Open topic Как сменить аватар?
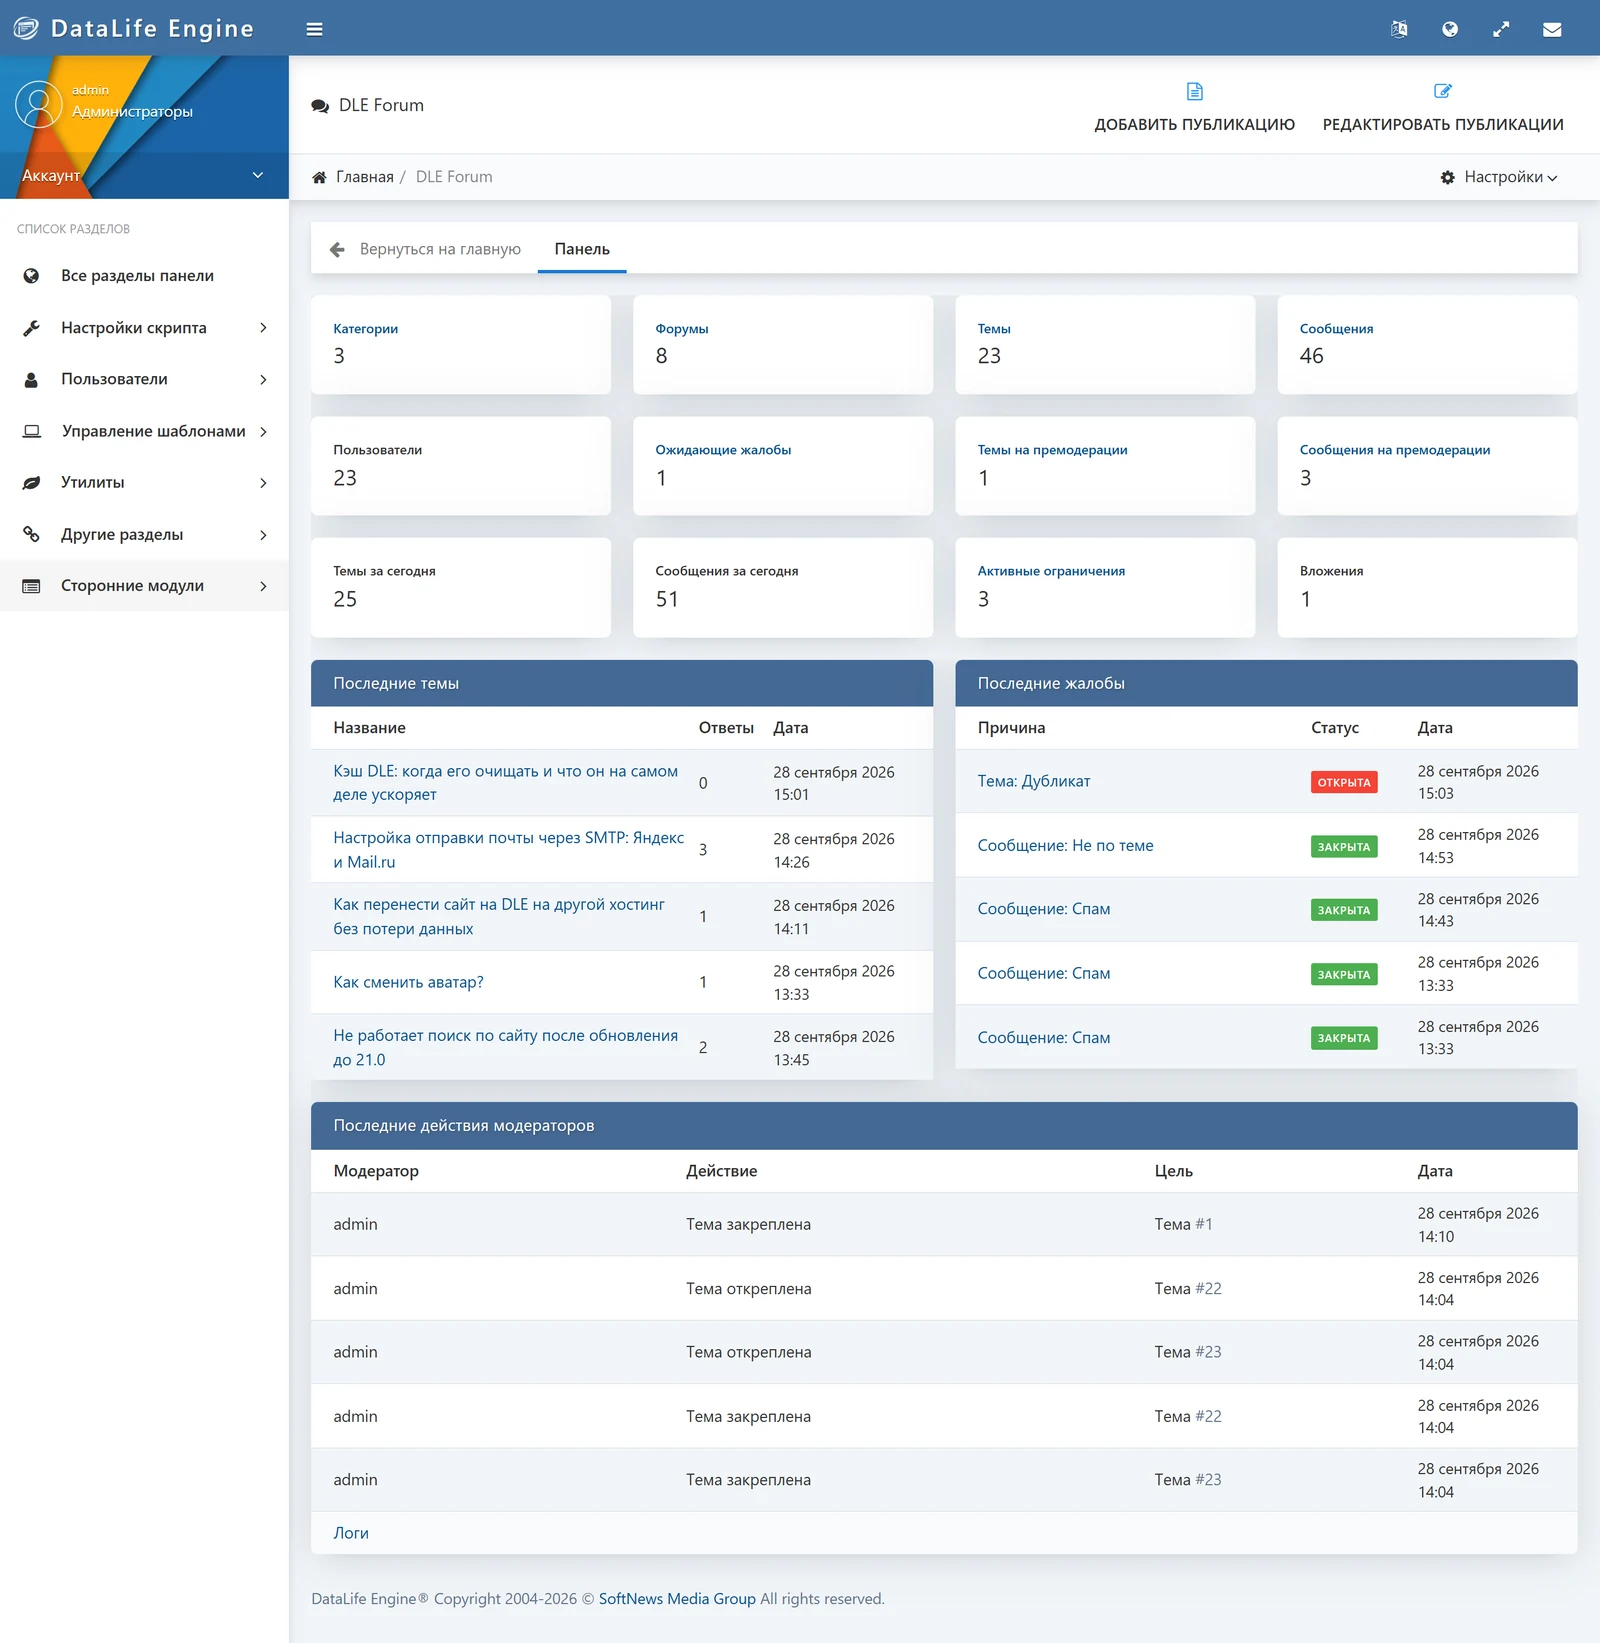The height and width of the screenshot is (1643, 1600). click(408, 982)
